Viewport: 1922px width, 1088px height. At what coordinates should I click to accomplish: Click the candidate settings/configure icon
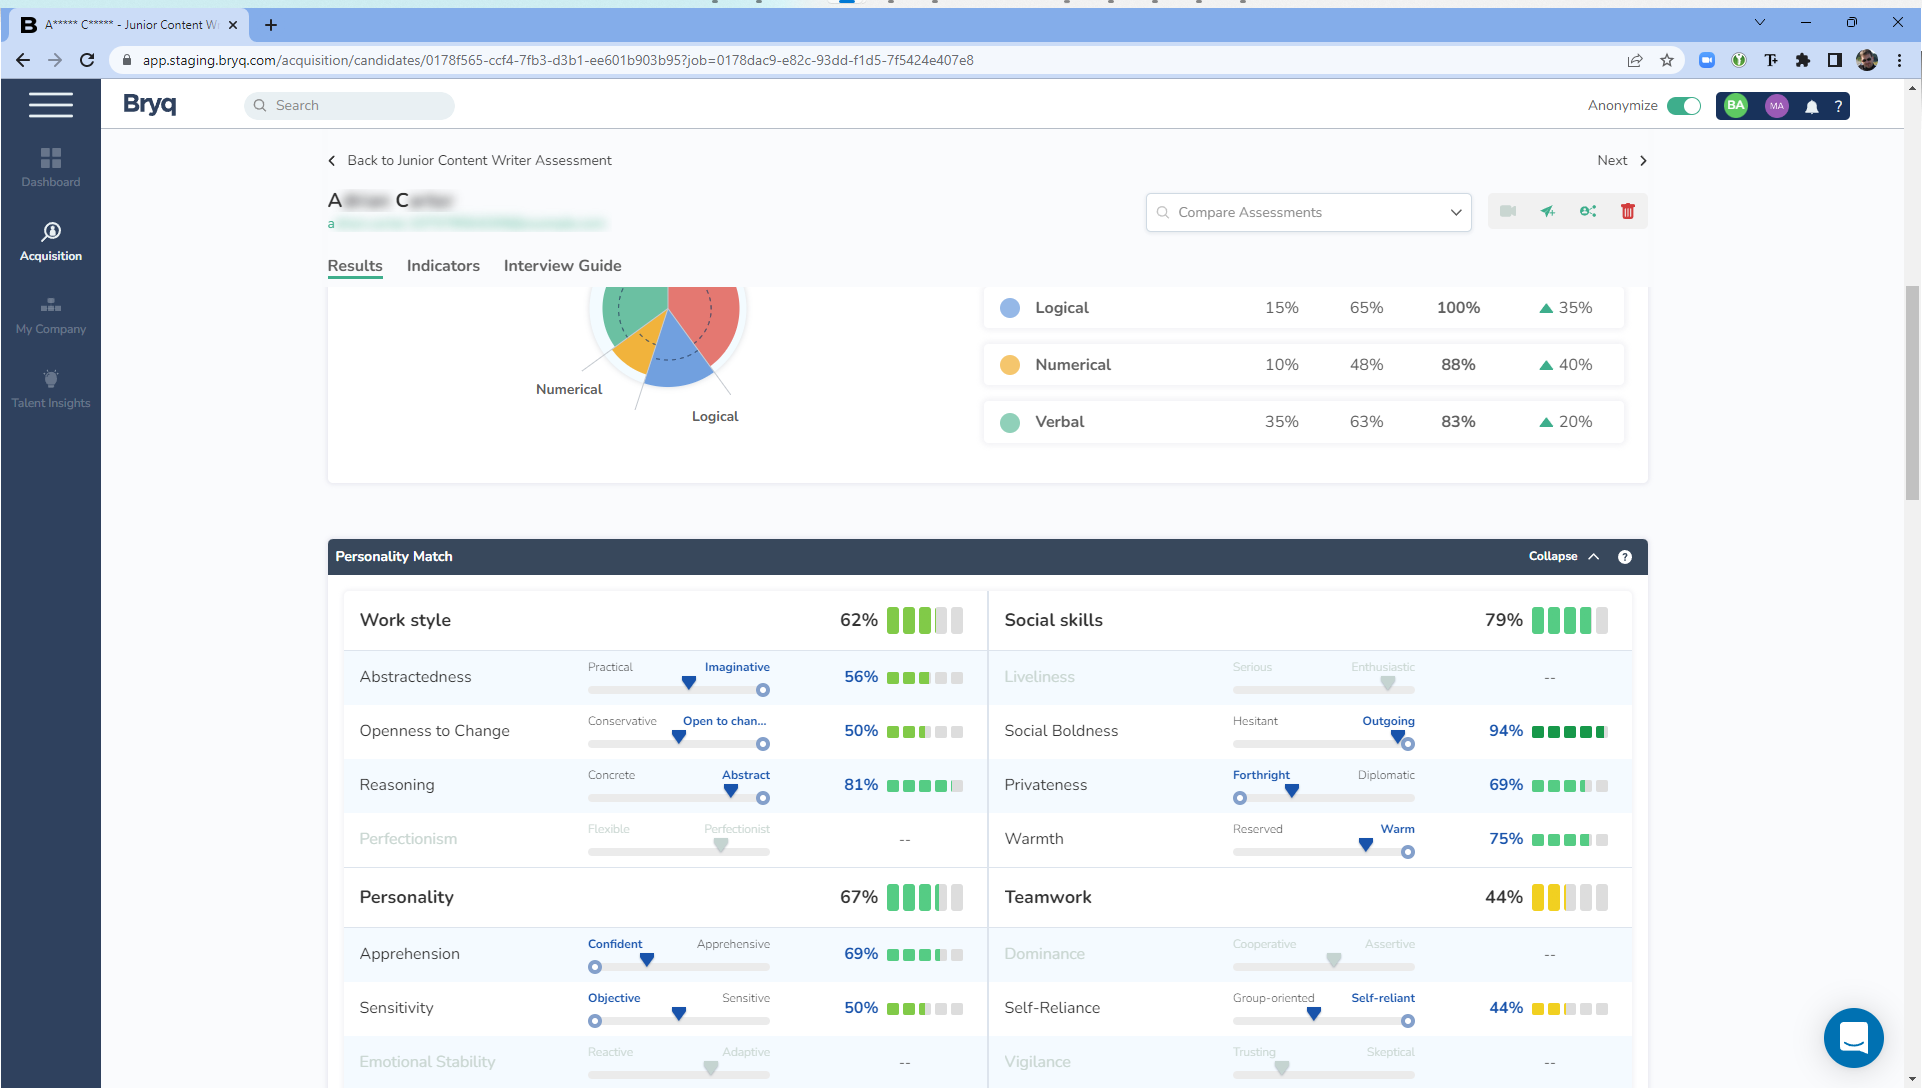coord(1588,211)
